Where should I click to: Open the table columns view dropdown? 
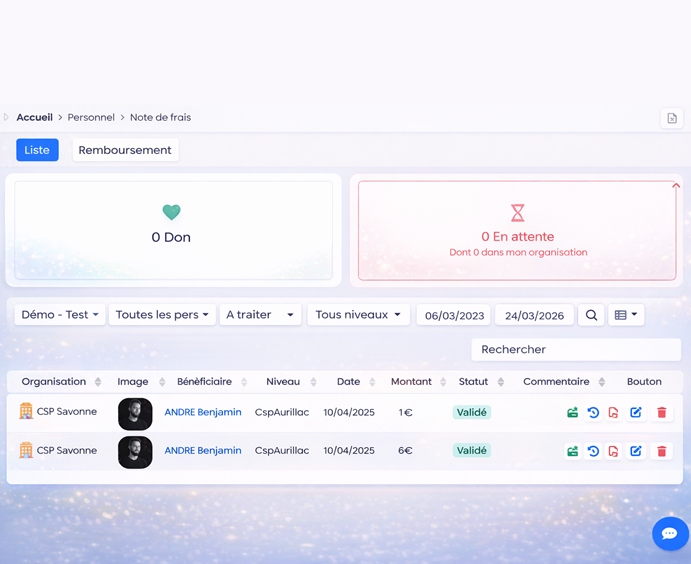(626, 315)
